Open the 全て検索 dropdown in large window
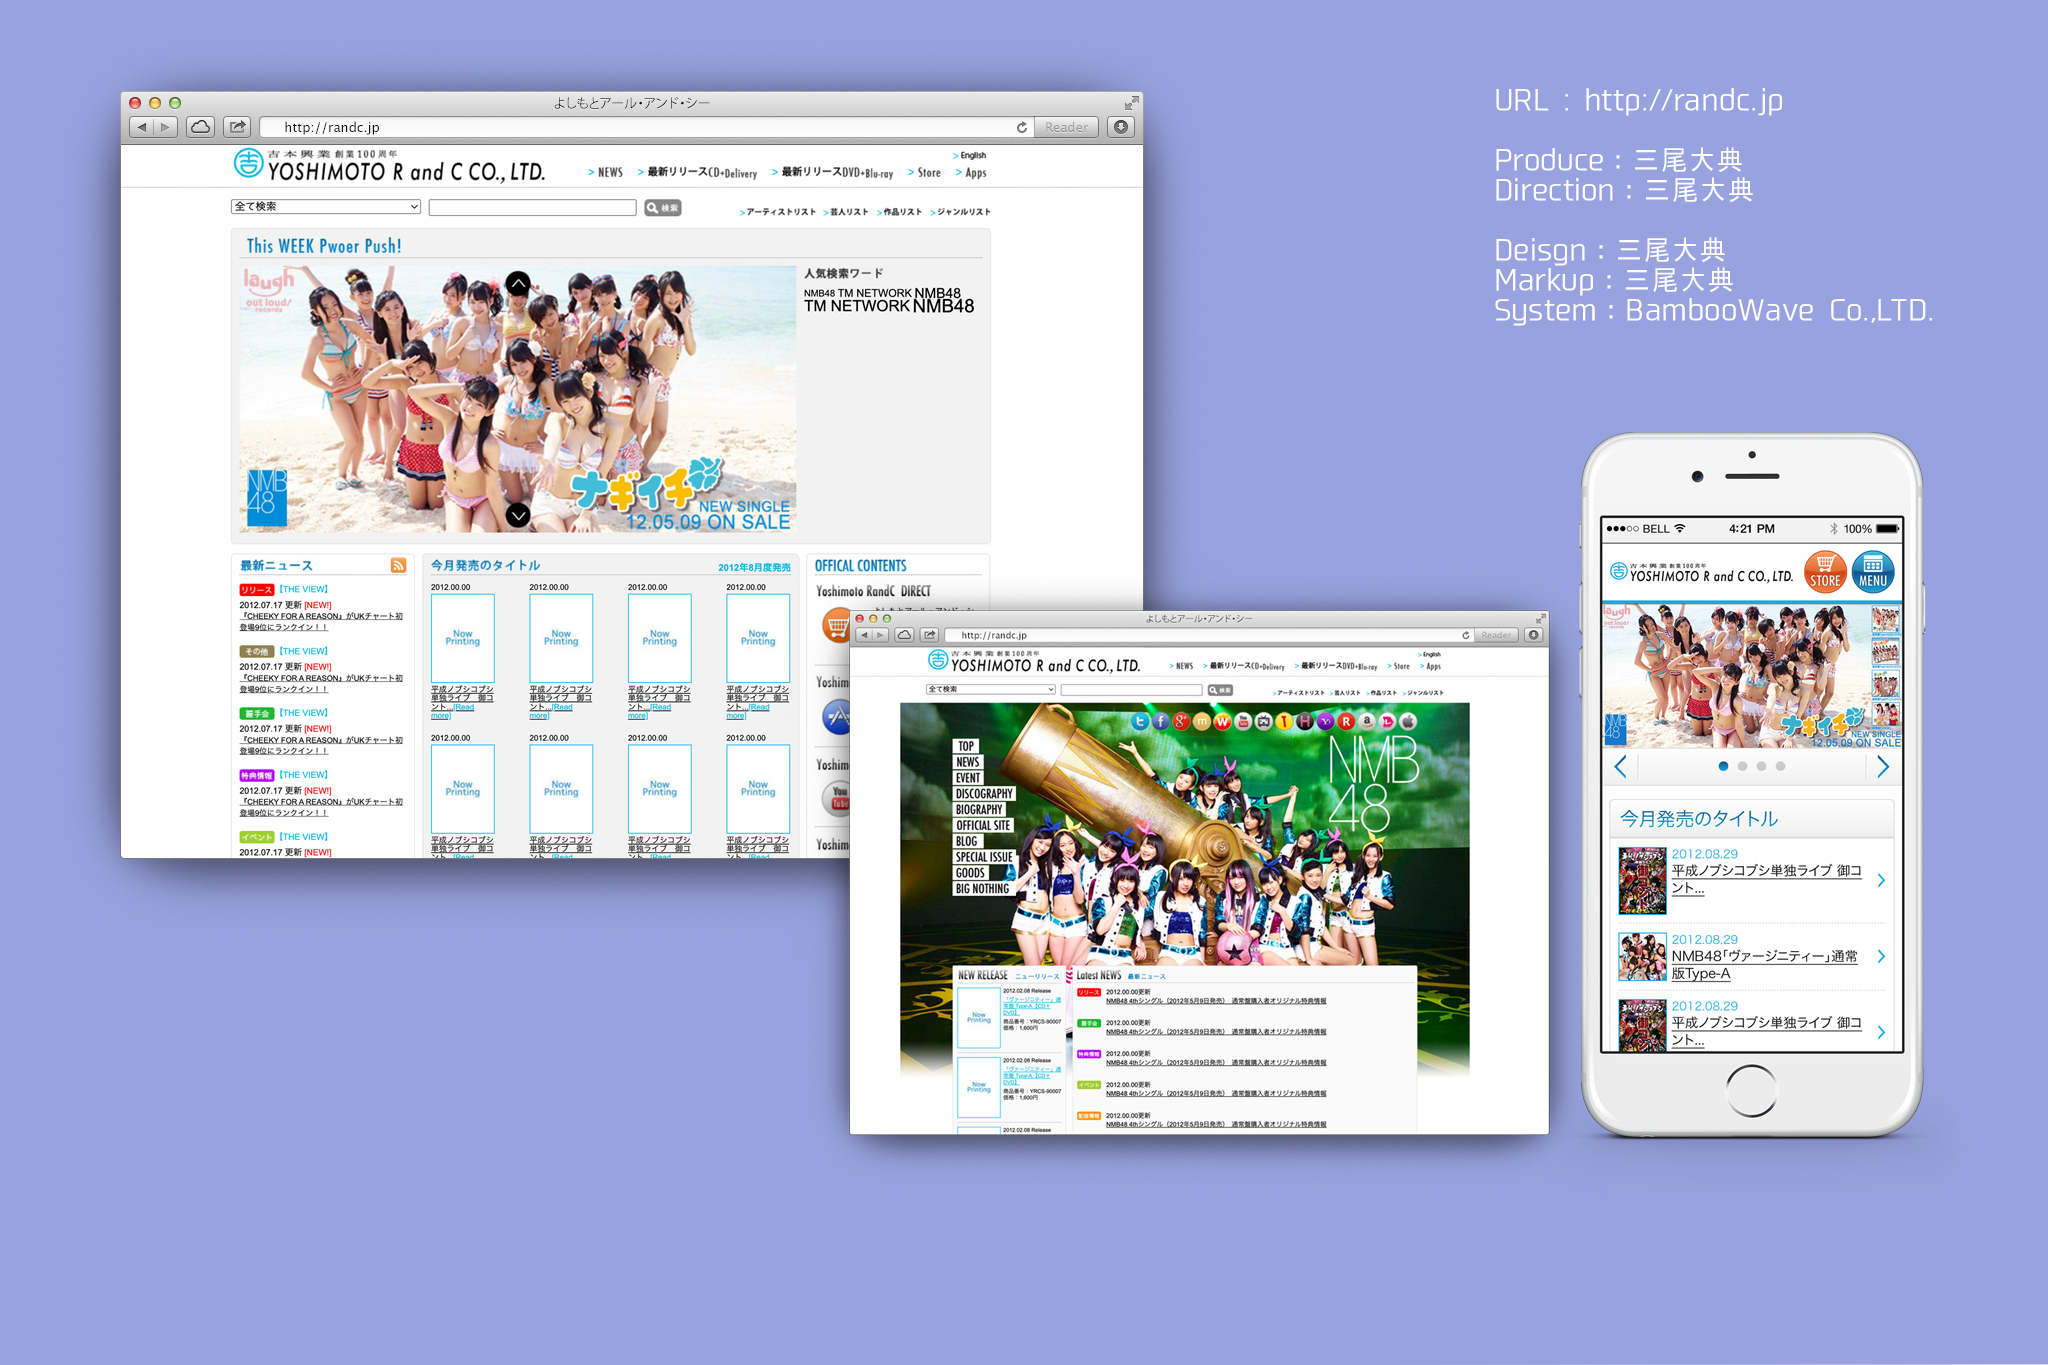Screen dimensions: 2048x1365 coord(325,207)
